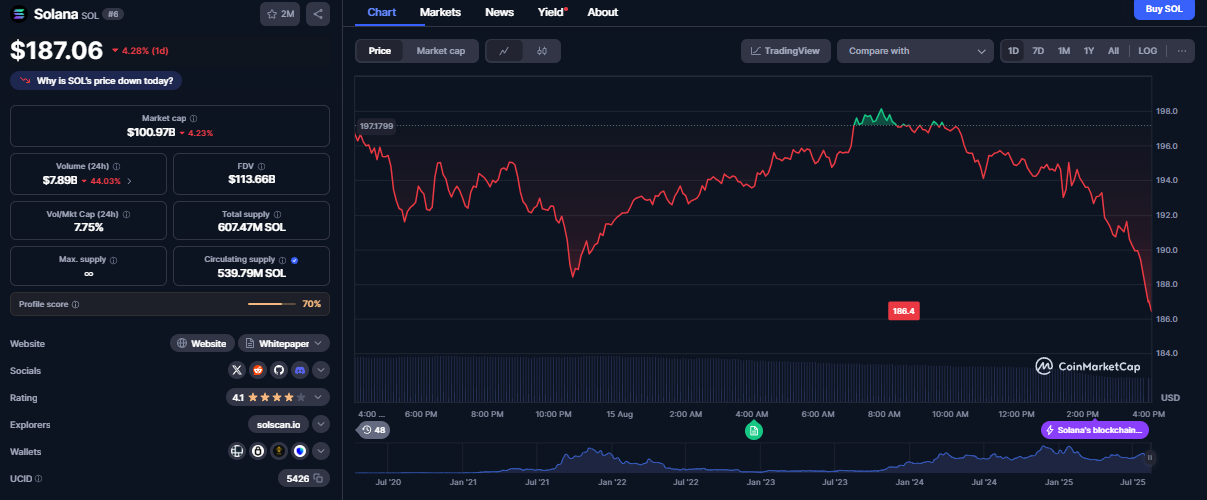Screen dimensions: 1207x500
Task: Expand more Wallets chevron
Action: [321, 451]
